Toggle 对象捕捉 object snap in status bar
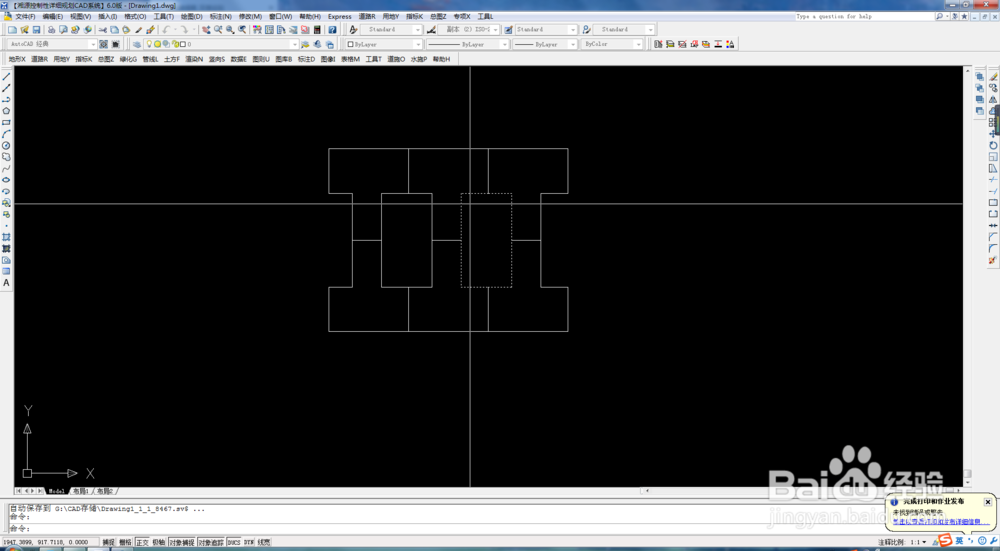Image resolution: width=1000 pixels, height=551 pixels. 182,542
